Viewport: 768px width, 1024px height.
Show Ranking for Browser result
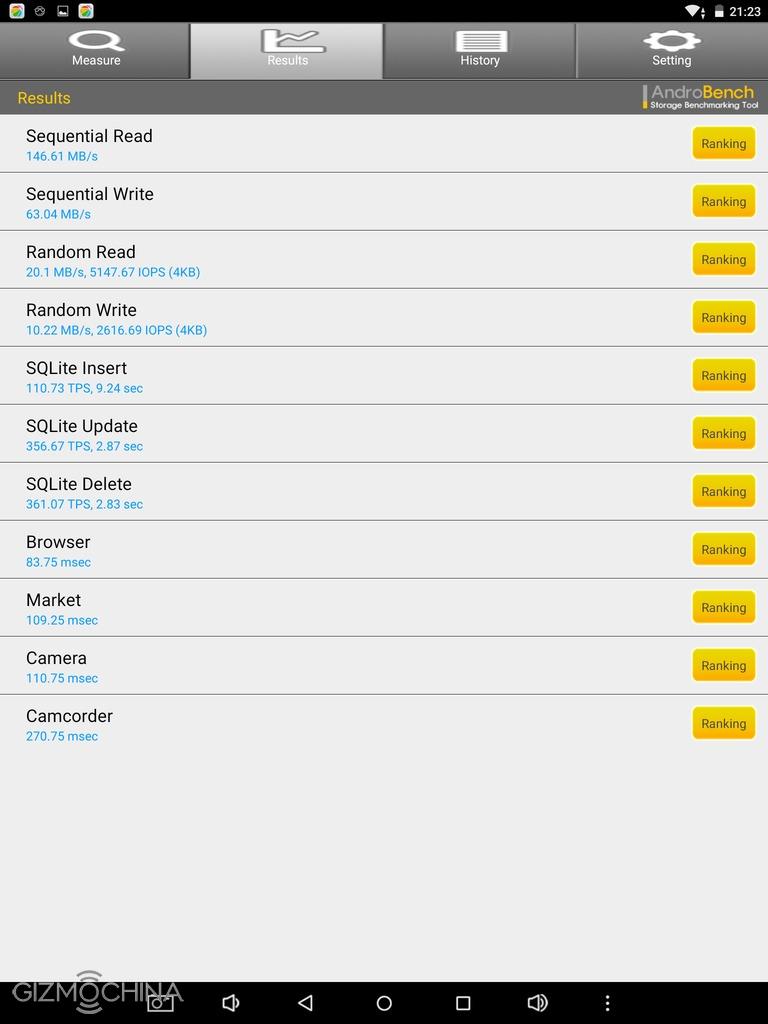[x=723, y=549]
